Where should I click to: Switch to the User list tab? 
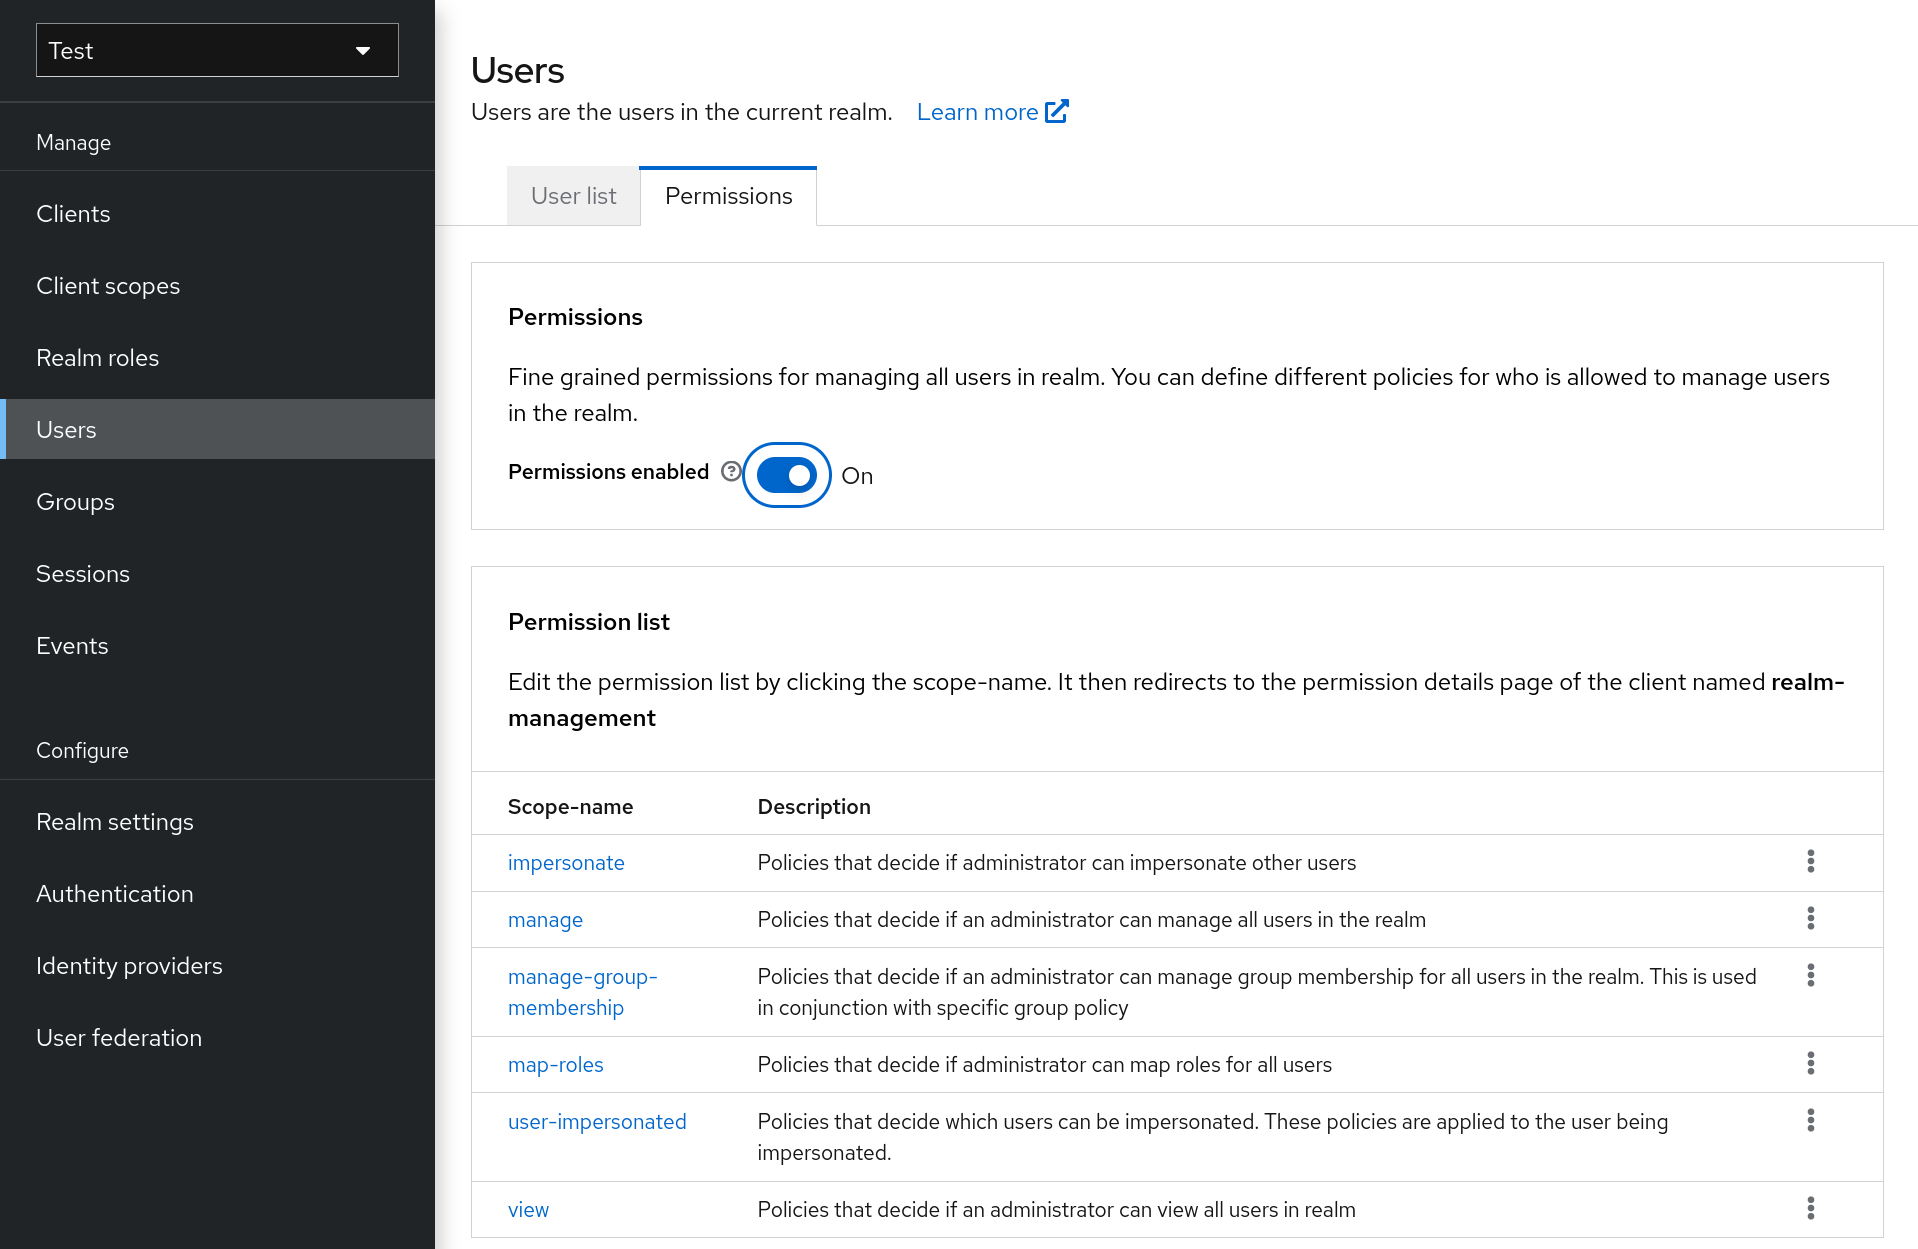pyautogui.click(x=573, y=196)
